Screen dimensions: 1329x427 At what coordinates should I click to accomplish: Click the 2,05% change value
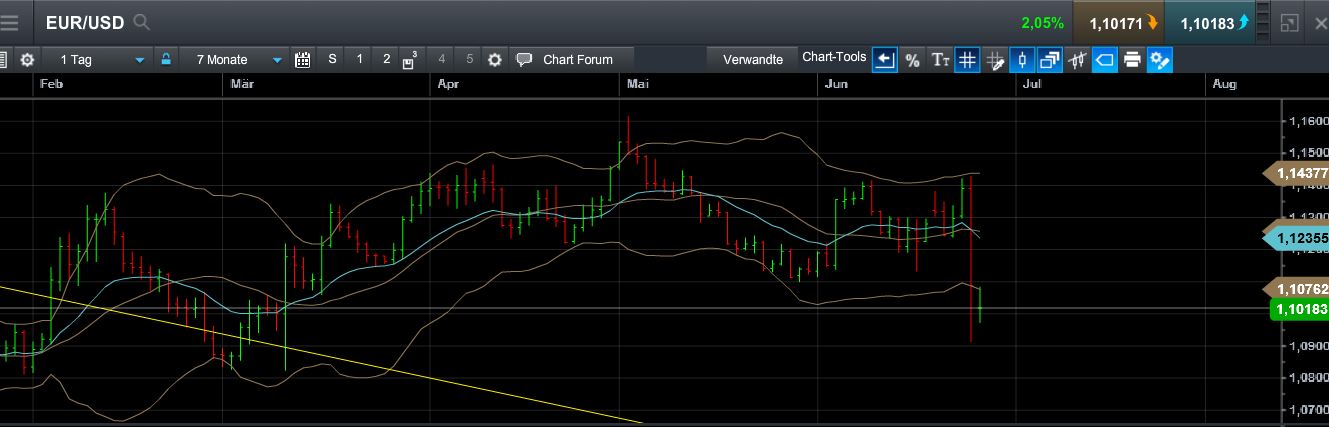(x=1042, y=22)
